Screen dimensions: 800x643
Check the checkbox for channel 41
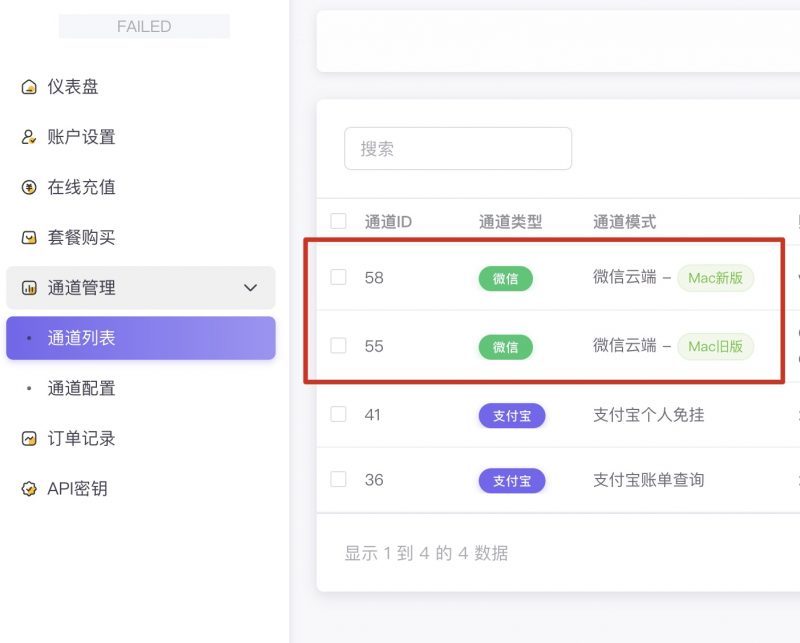(338, 415)
